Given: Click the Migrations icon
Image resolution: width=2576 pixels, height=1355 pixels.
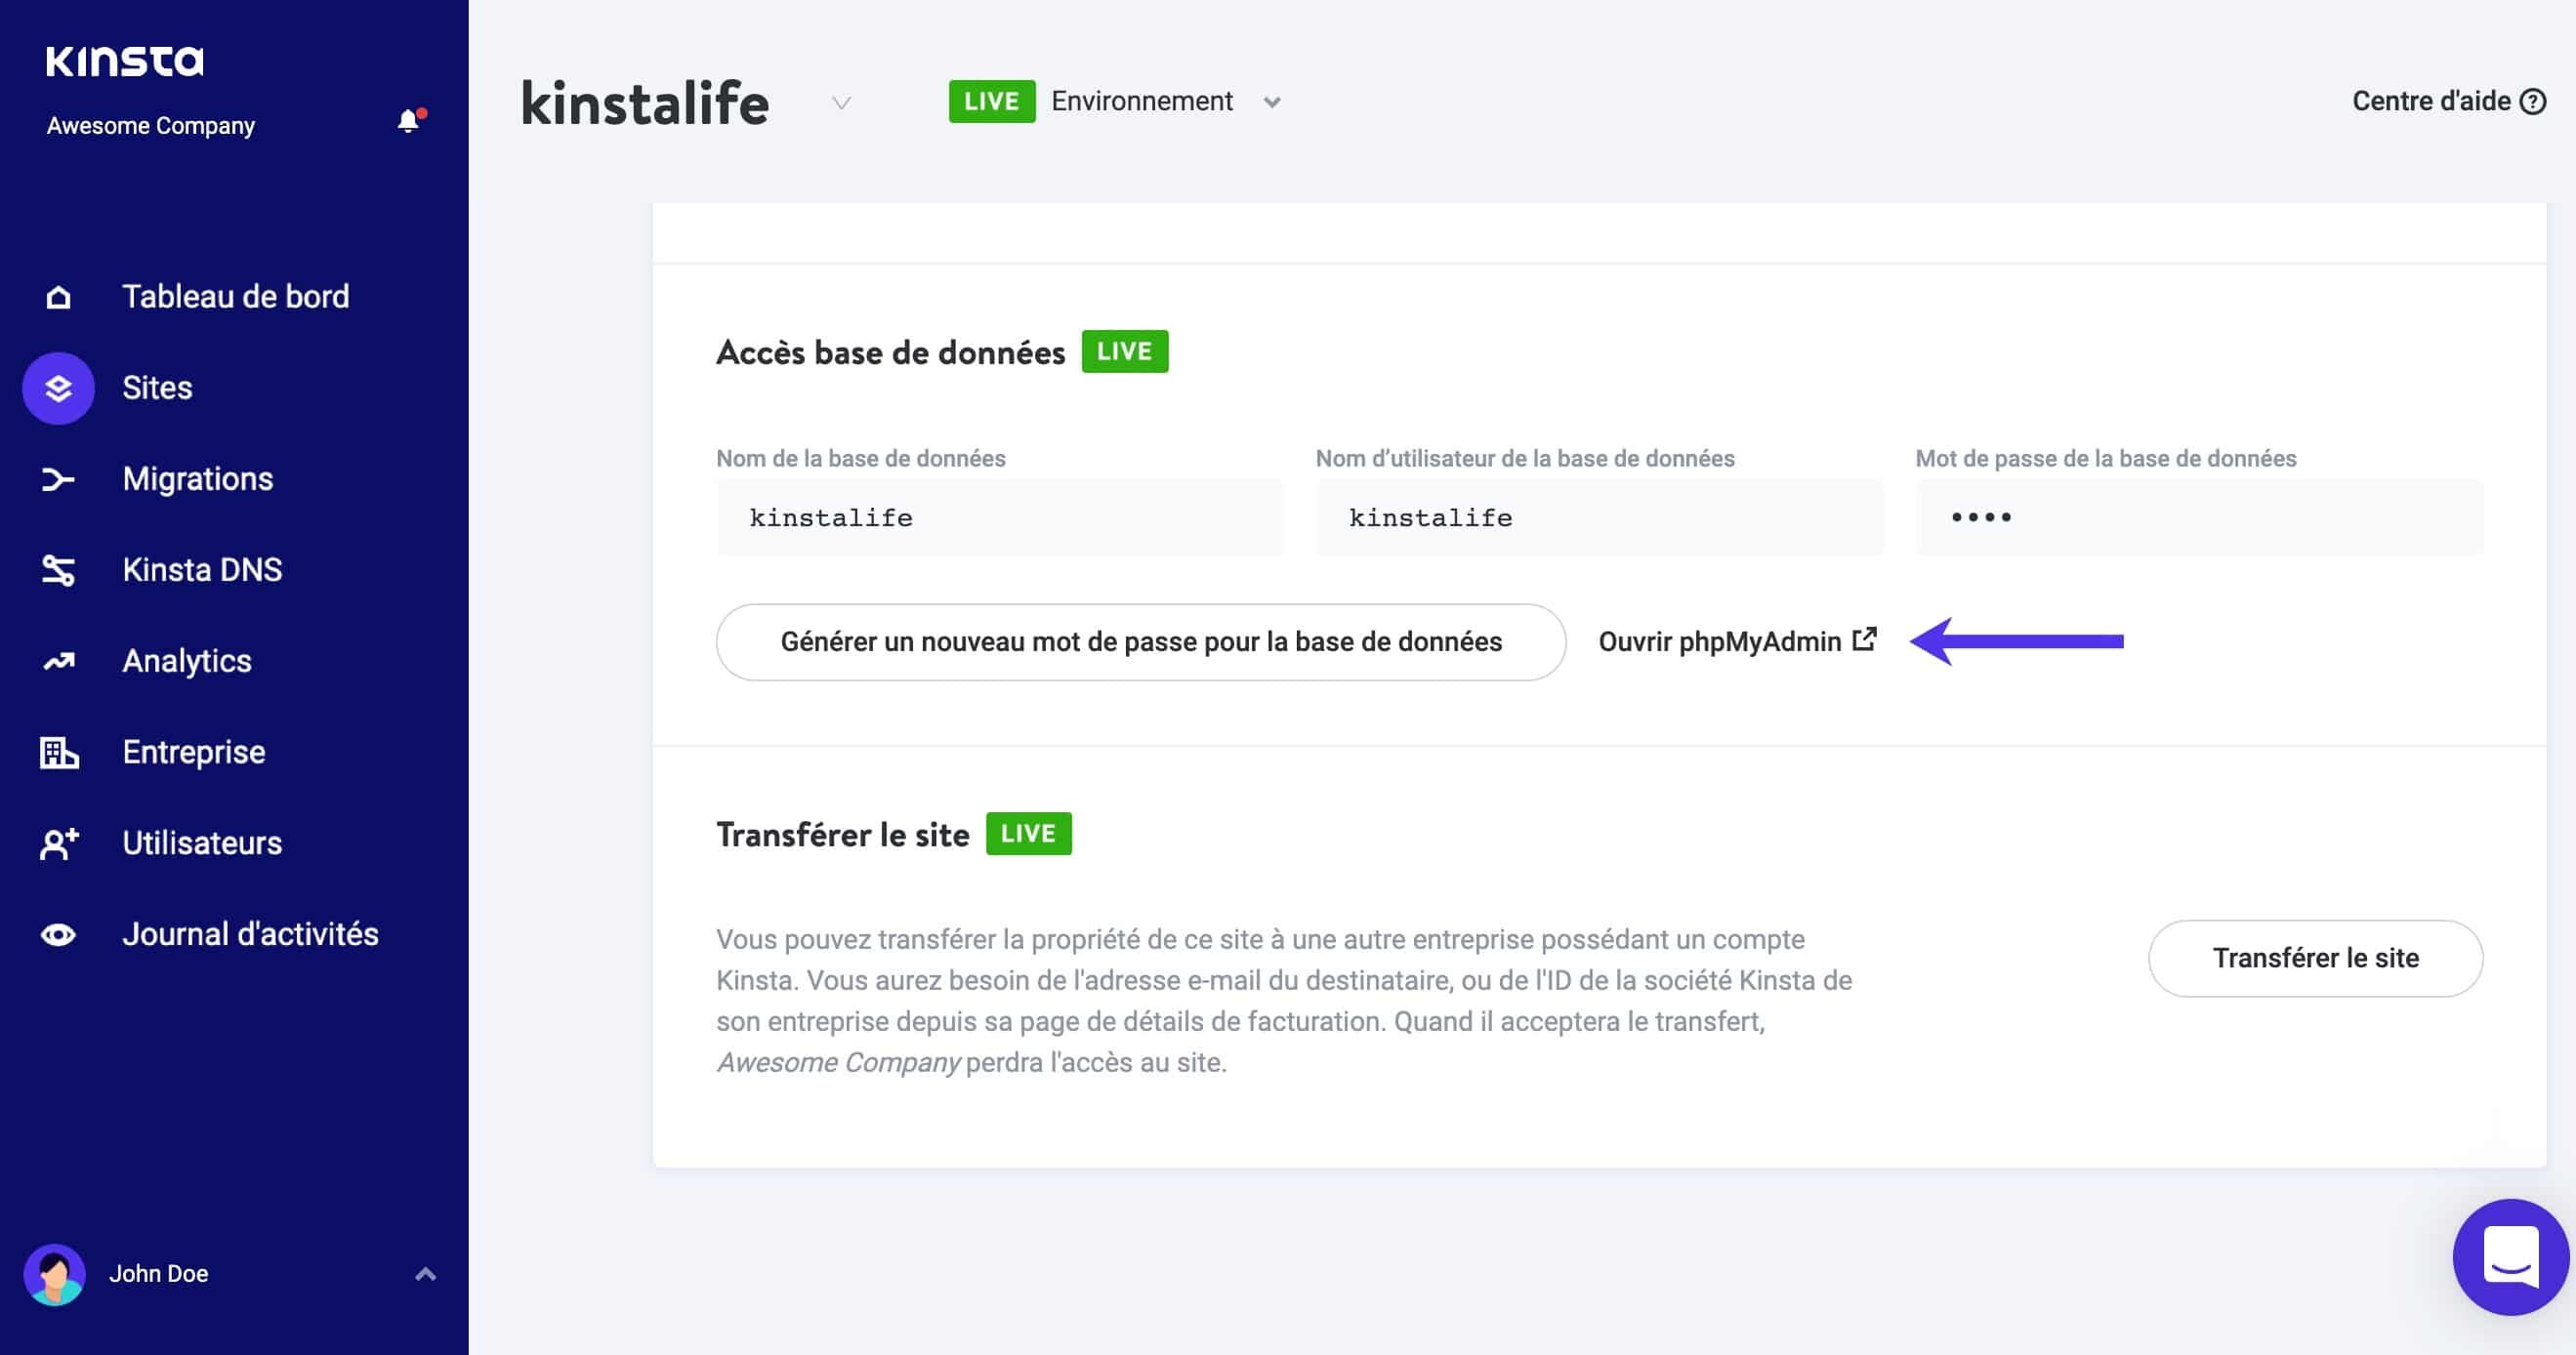Looking at the screenshot, I should tap(58, 478).
